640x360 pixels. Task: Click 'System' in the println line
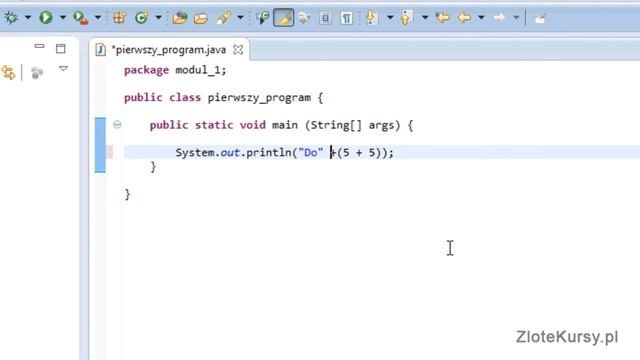click(195, 153)
